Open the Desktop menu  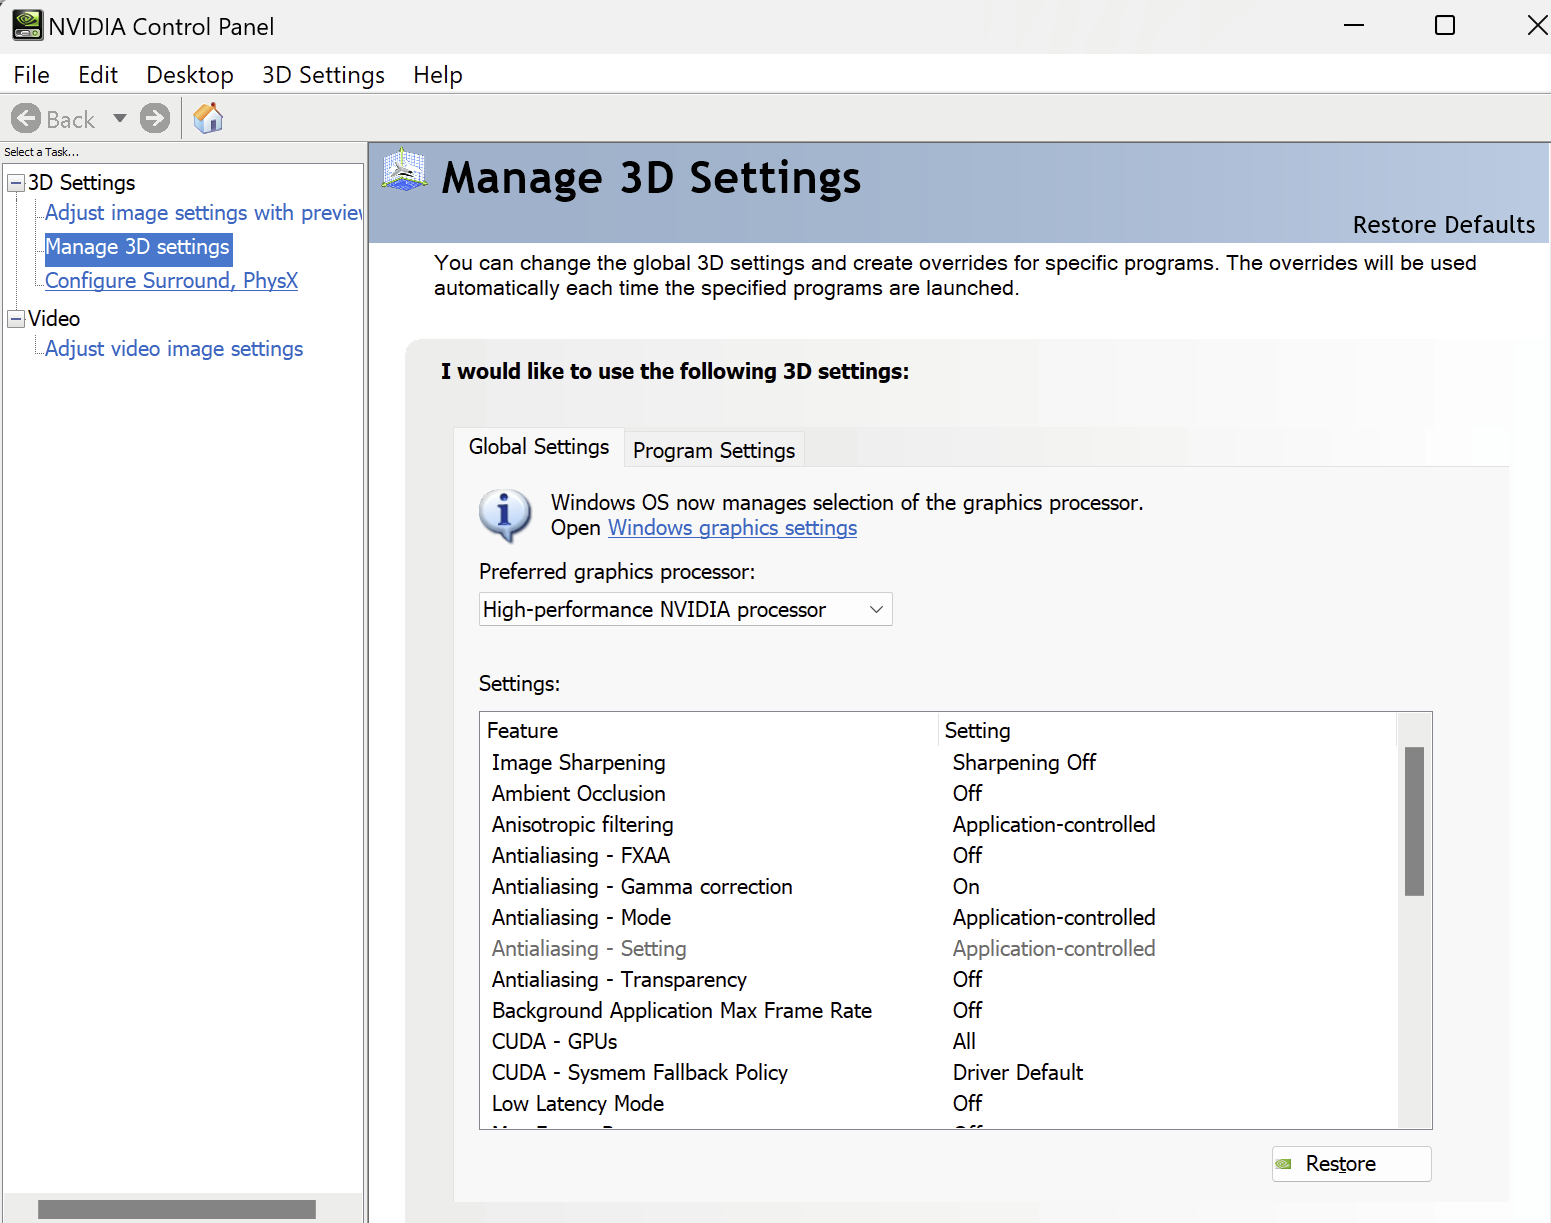tap(190, 75)
